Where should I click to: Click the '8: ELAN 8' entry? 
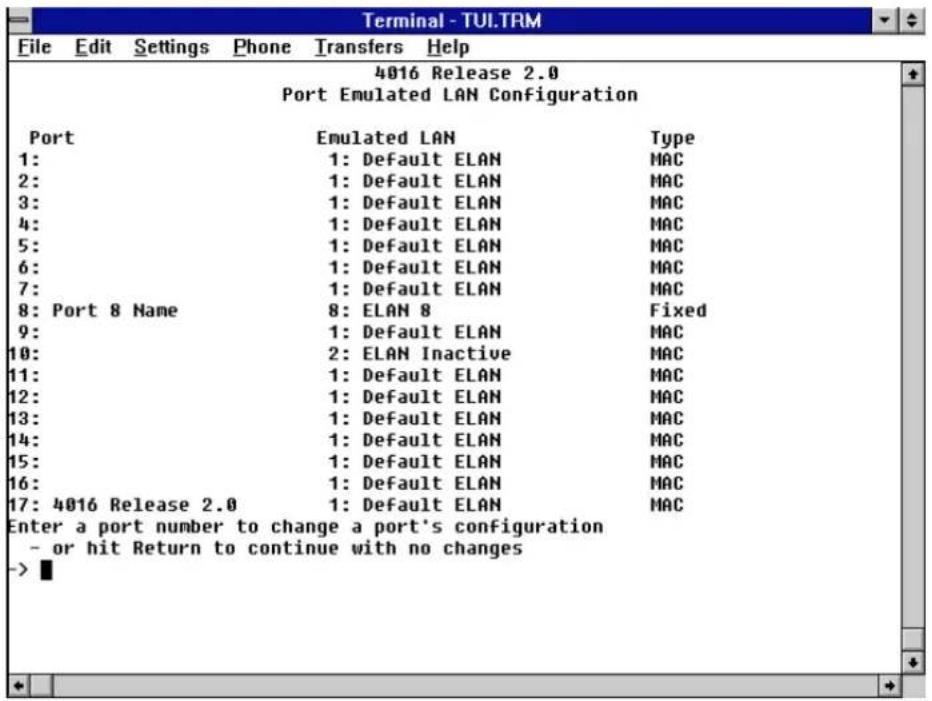[x=380, y=310]
